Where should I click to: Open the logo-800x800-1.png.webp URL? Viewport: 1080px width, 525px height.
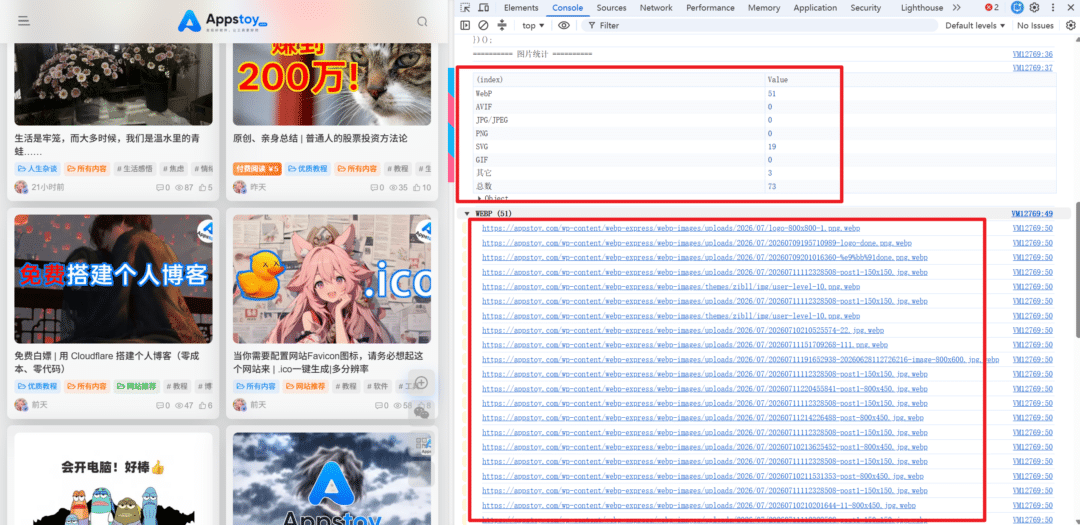tap(671, 228)
